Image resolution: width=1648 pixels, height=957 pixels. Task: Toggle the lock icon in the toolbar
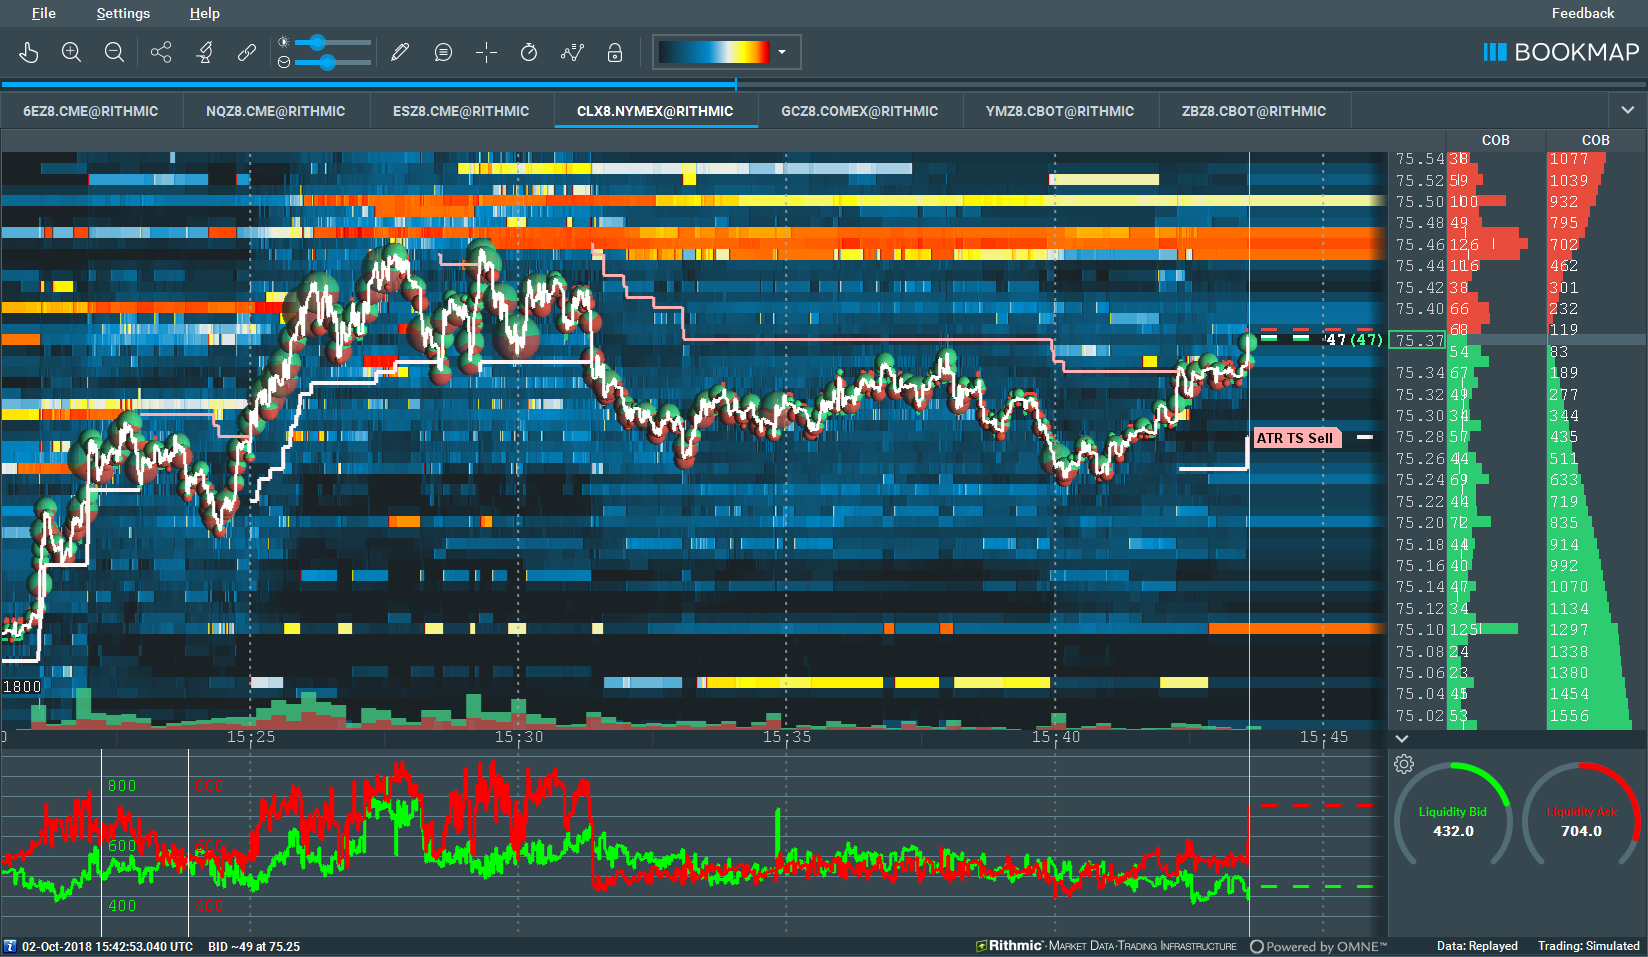[615, 52]
